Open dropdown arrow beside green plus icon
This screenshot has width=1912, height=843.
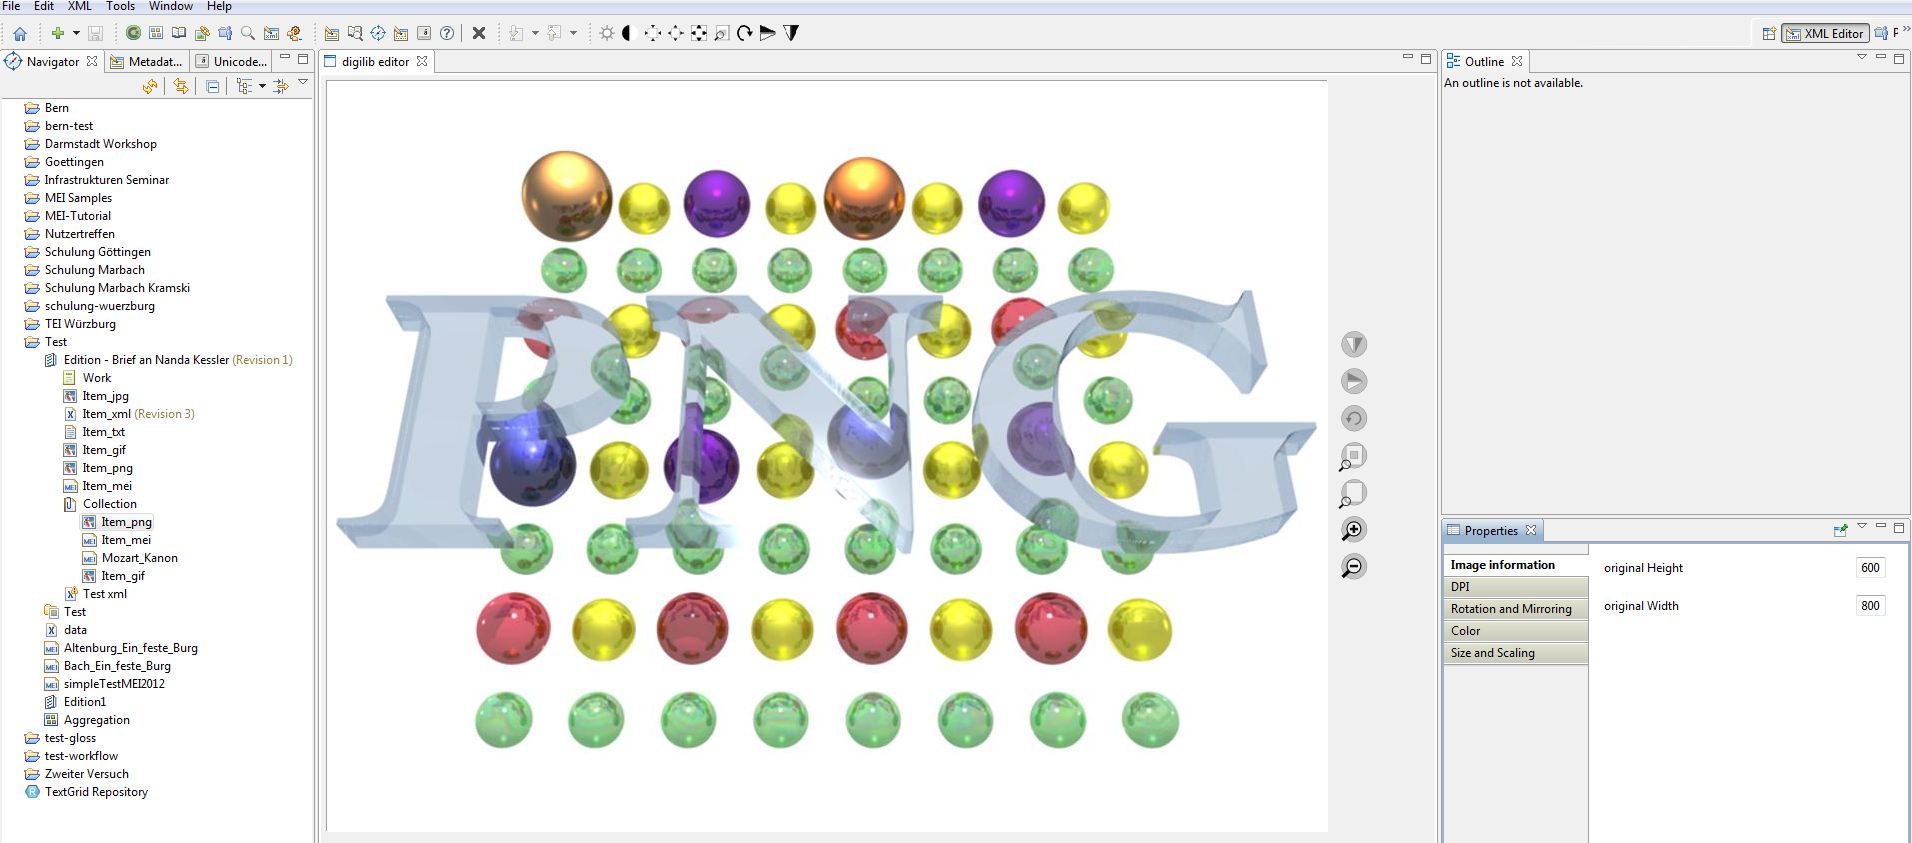[x=76, y=33]
